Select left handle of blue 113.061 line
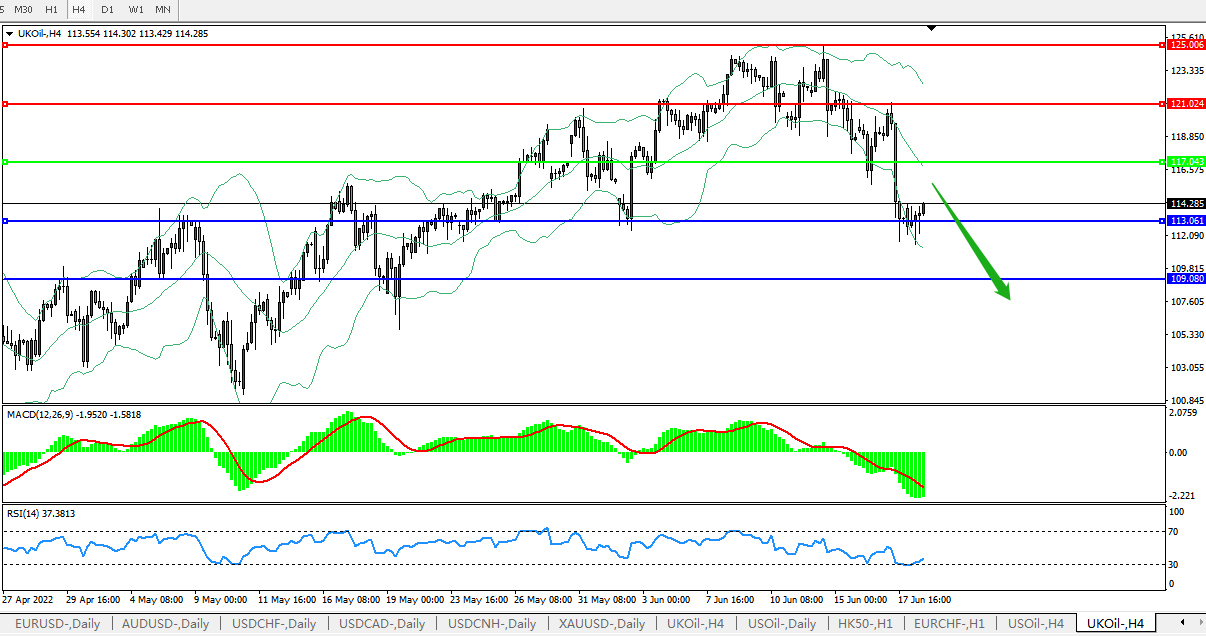The image size is (1206, 636). pyautogui.click(x=6, y=221)
